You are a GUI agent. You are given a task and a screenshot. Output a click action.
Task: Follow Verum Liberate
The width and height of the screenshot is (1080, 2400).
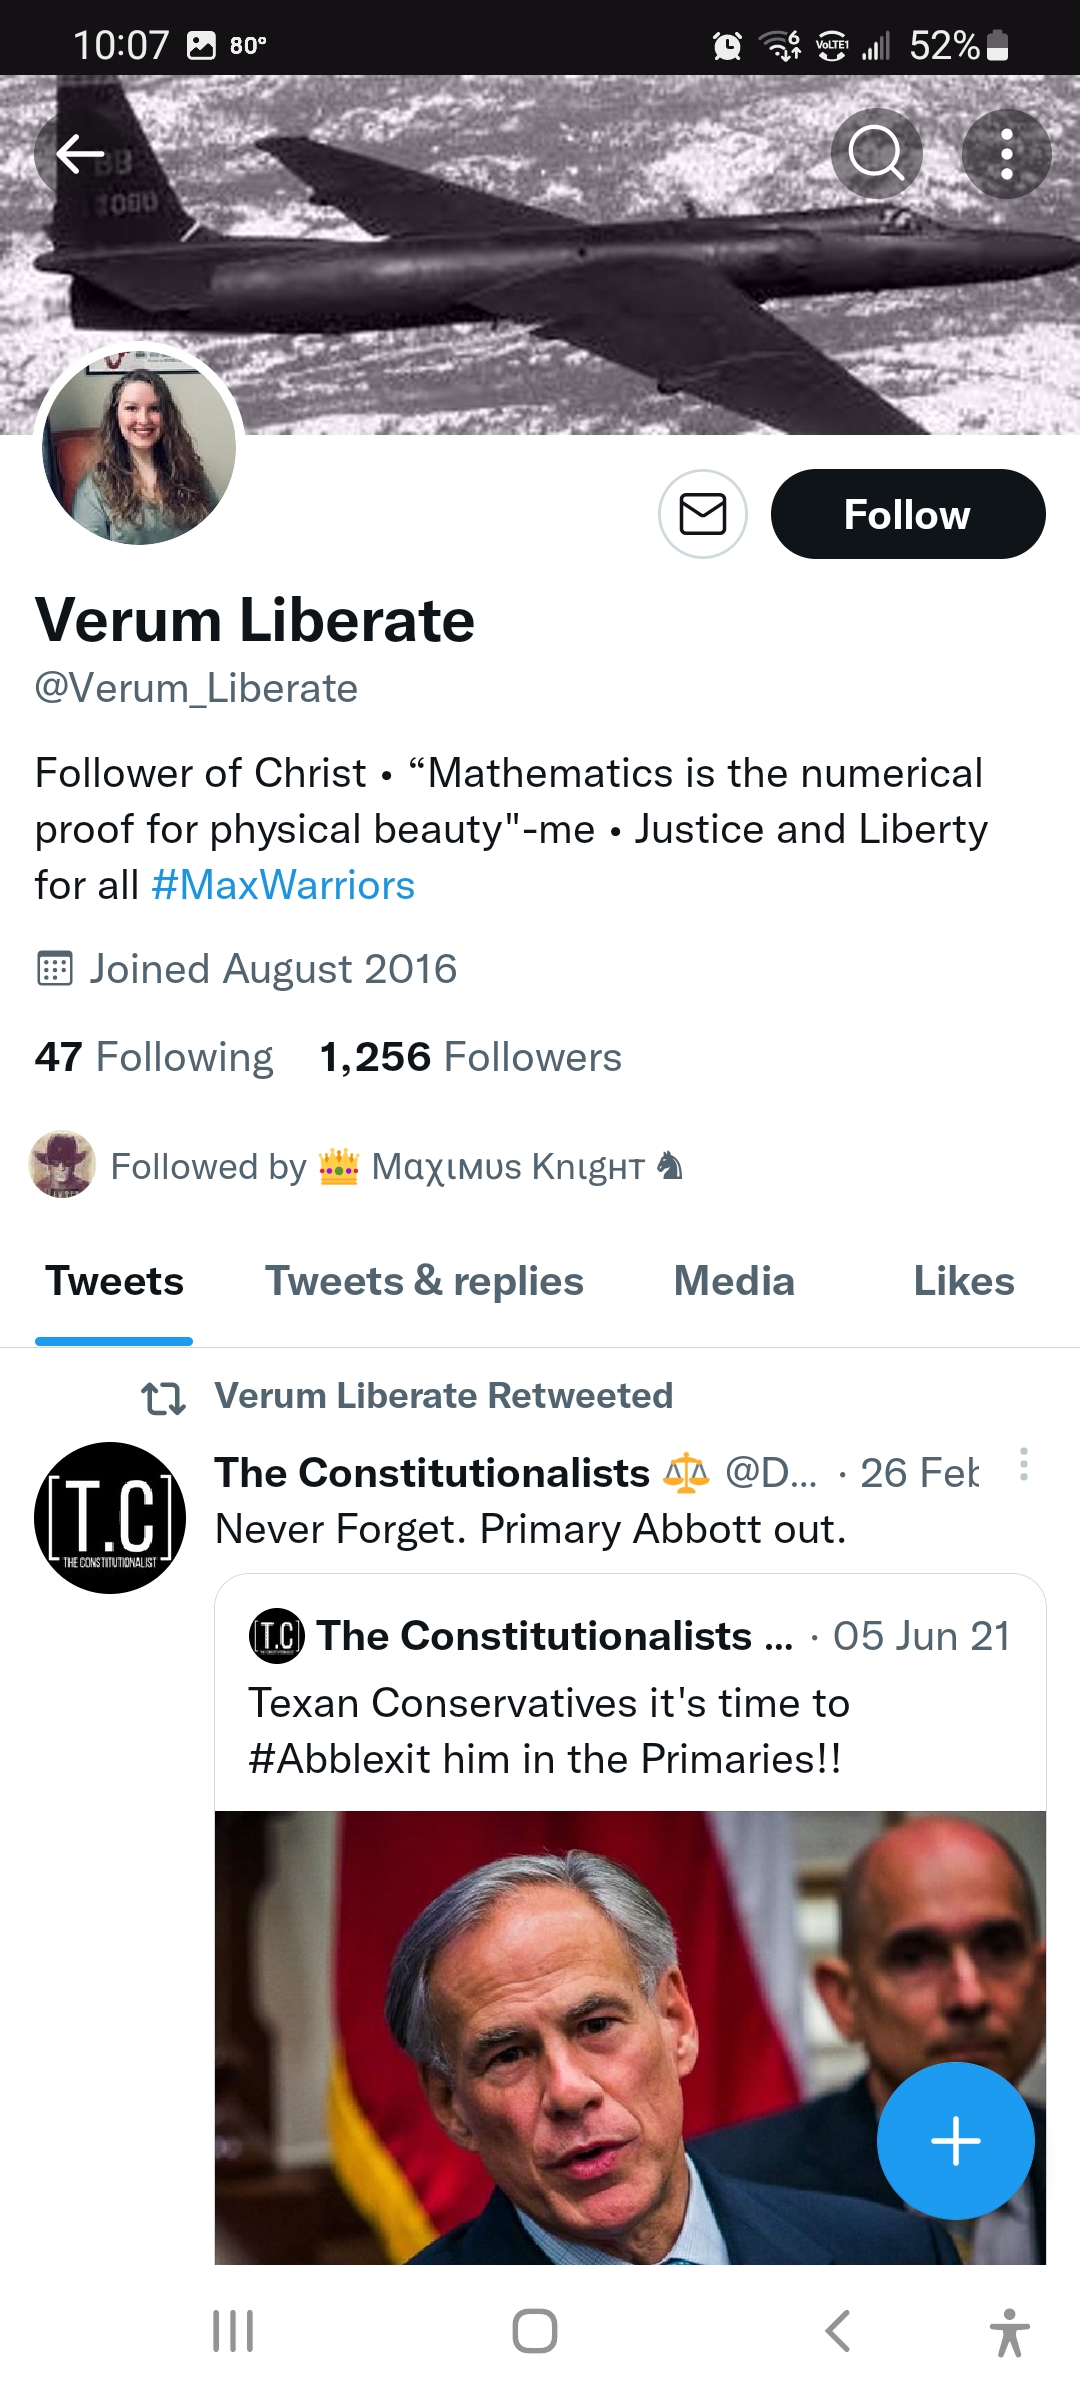pyautogui.click(x=907, y=514)
